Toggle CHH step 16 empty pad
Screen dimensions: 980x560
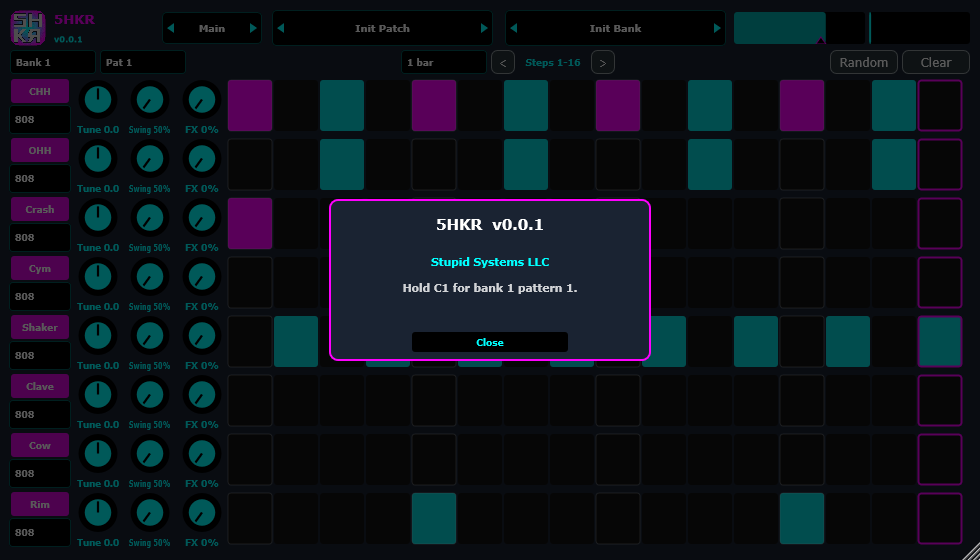[x=940, y=106]
